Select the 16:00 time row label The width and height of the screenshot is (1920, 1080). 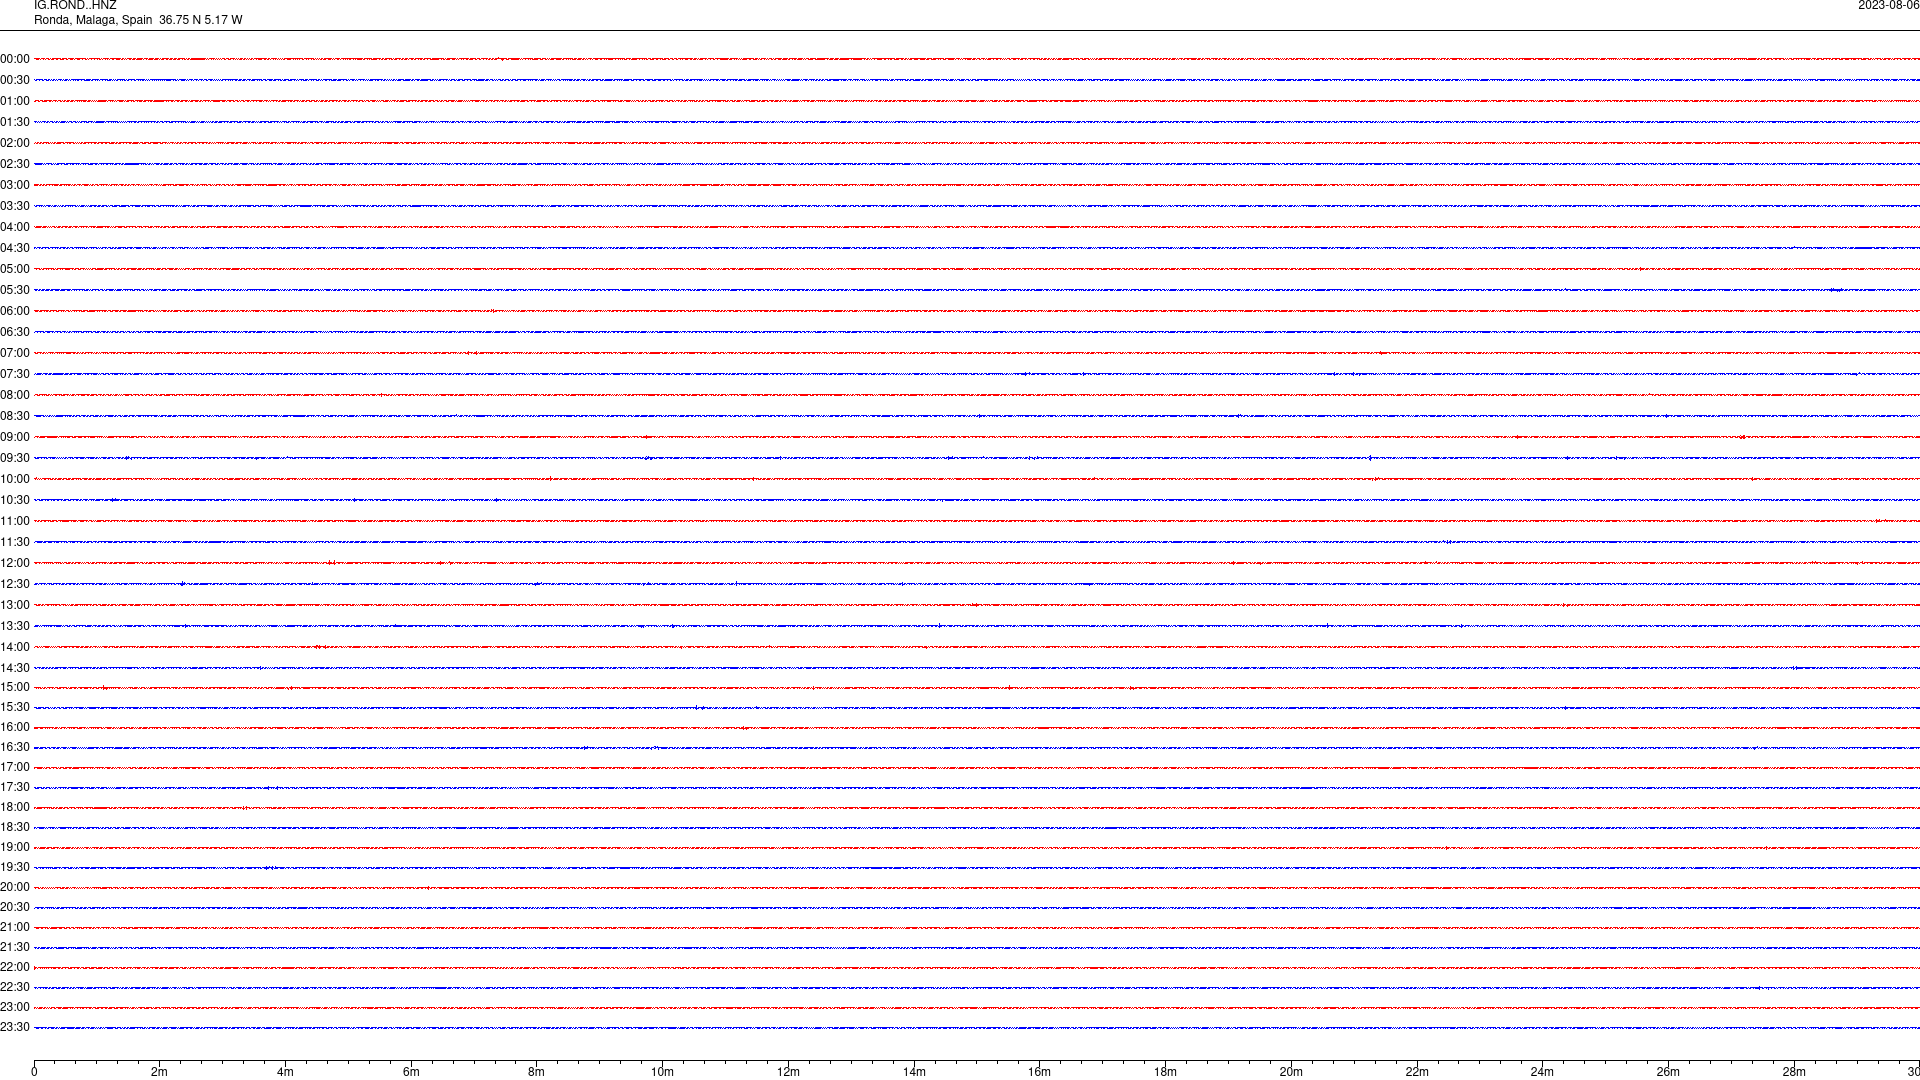coord(15,727)
